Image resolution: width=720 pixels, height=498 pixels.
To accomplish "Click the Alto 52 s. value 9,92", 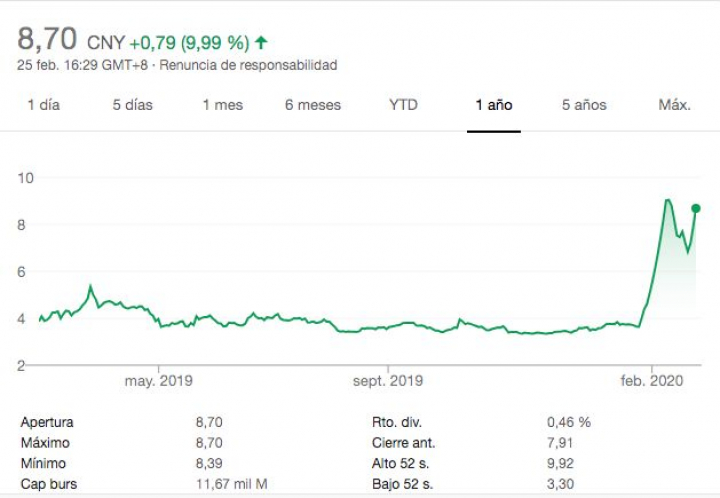I will [x=562, y=464].
